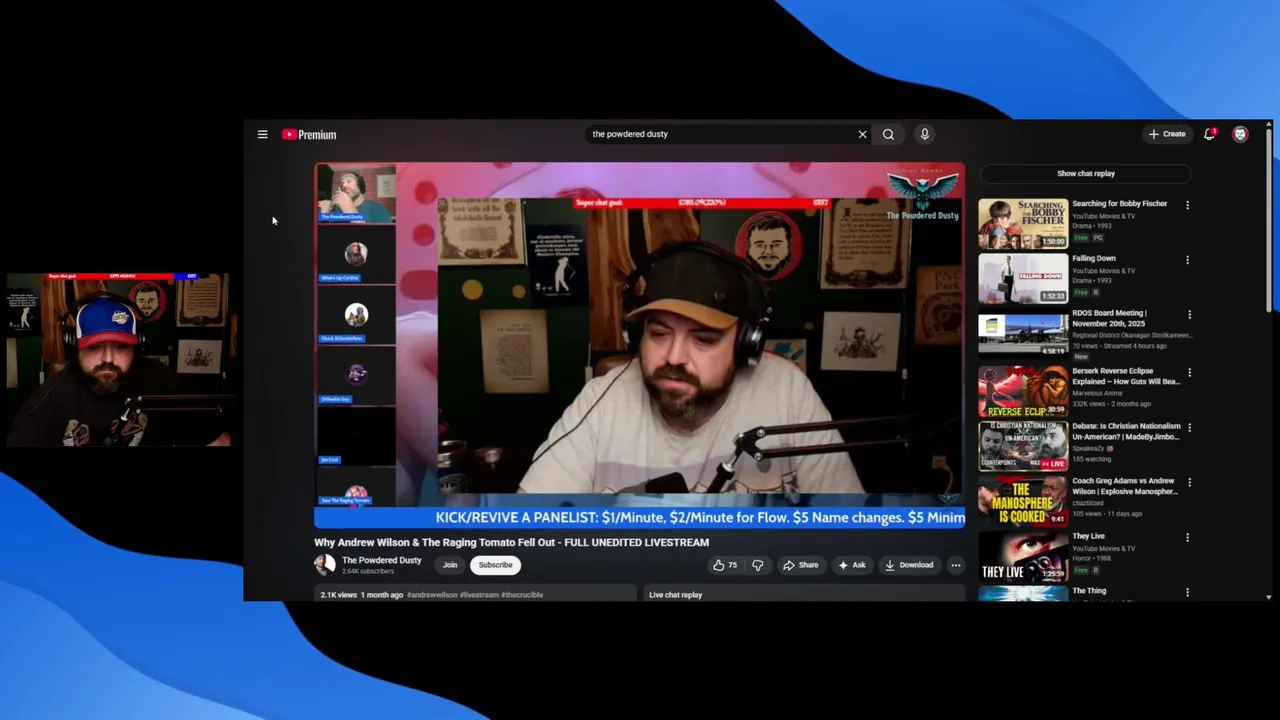1280x720 pixels.
Task: Open Searching for Bobby Fischer thumbnail
Action: point(1023,223)
